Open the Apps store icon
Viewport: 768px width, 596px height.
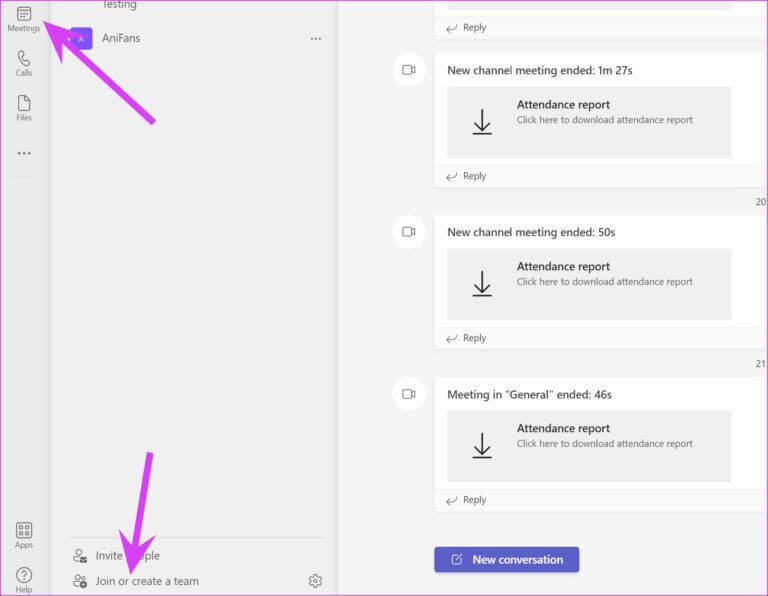pyautogui.click(x=24, y=535)
